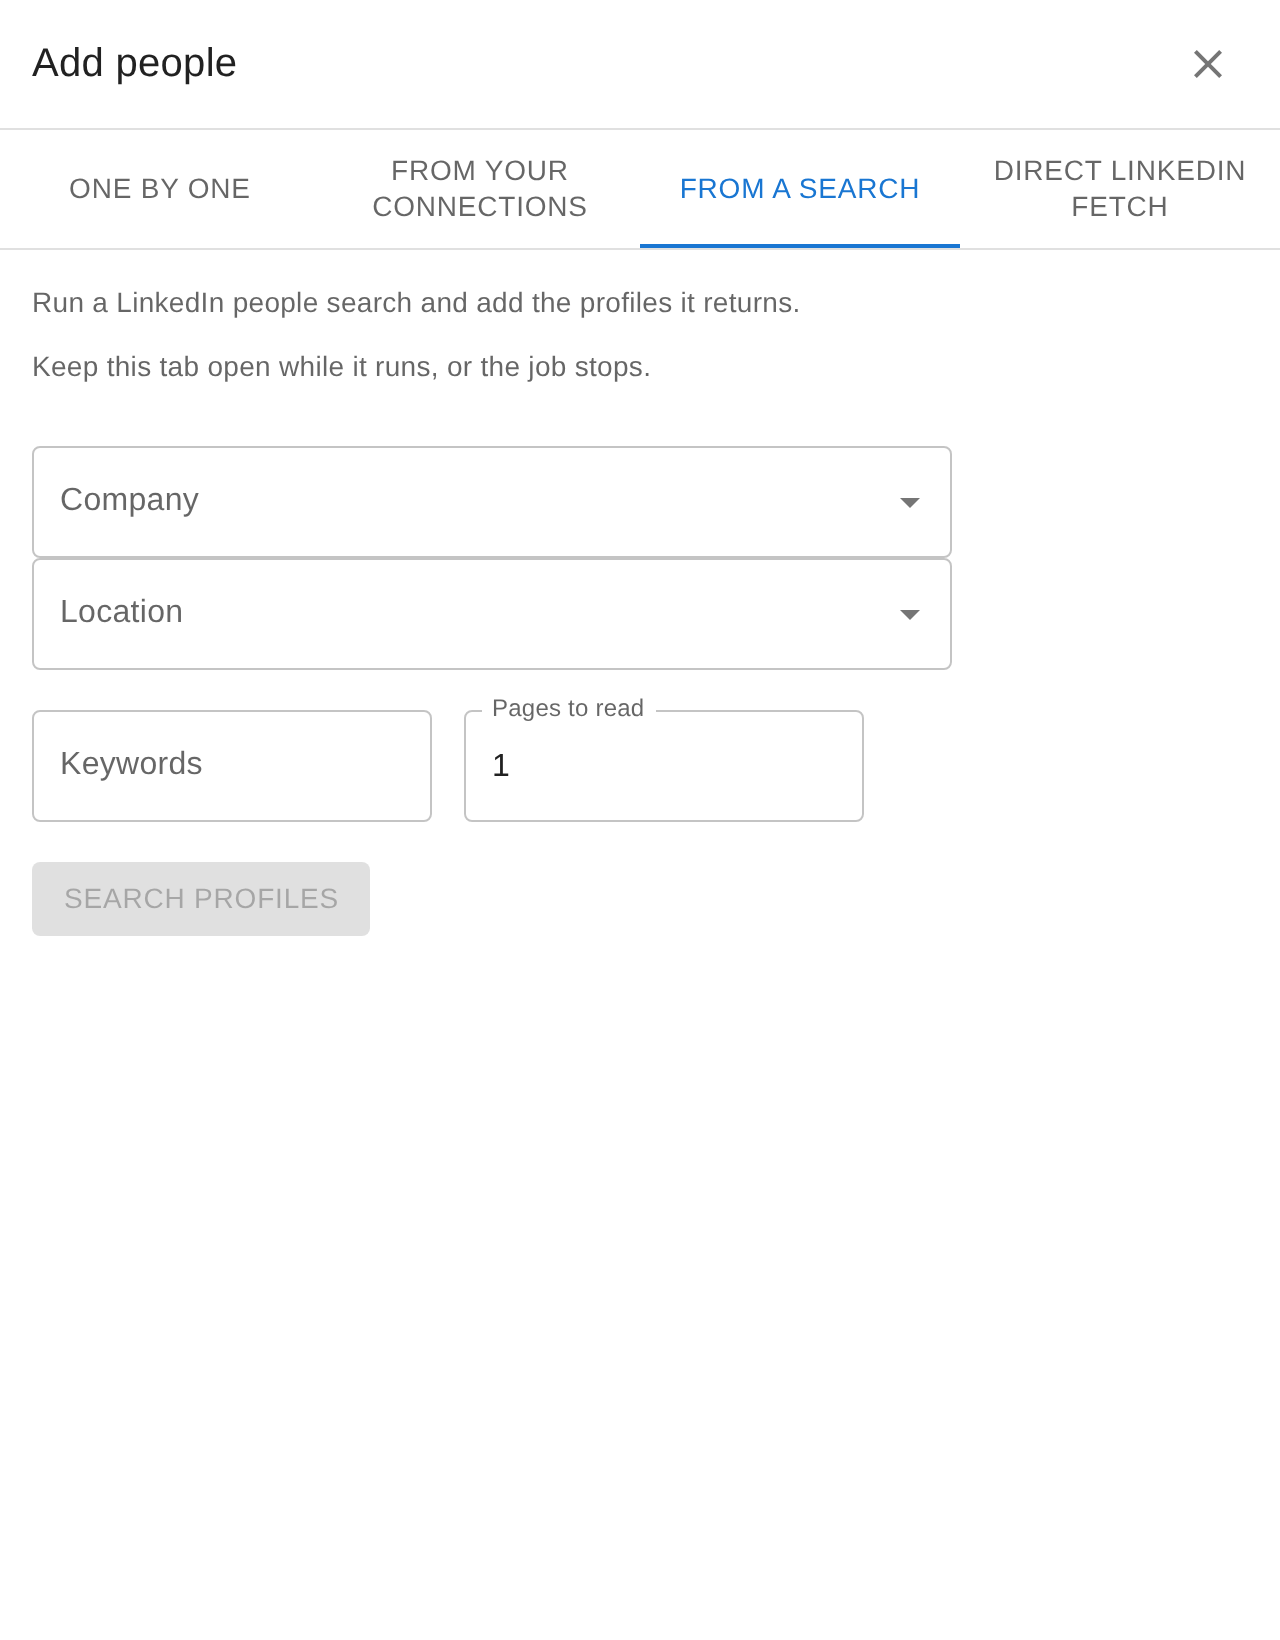
Task: Close the Add people dialog
Action: click(x=1208, y=64)
